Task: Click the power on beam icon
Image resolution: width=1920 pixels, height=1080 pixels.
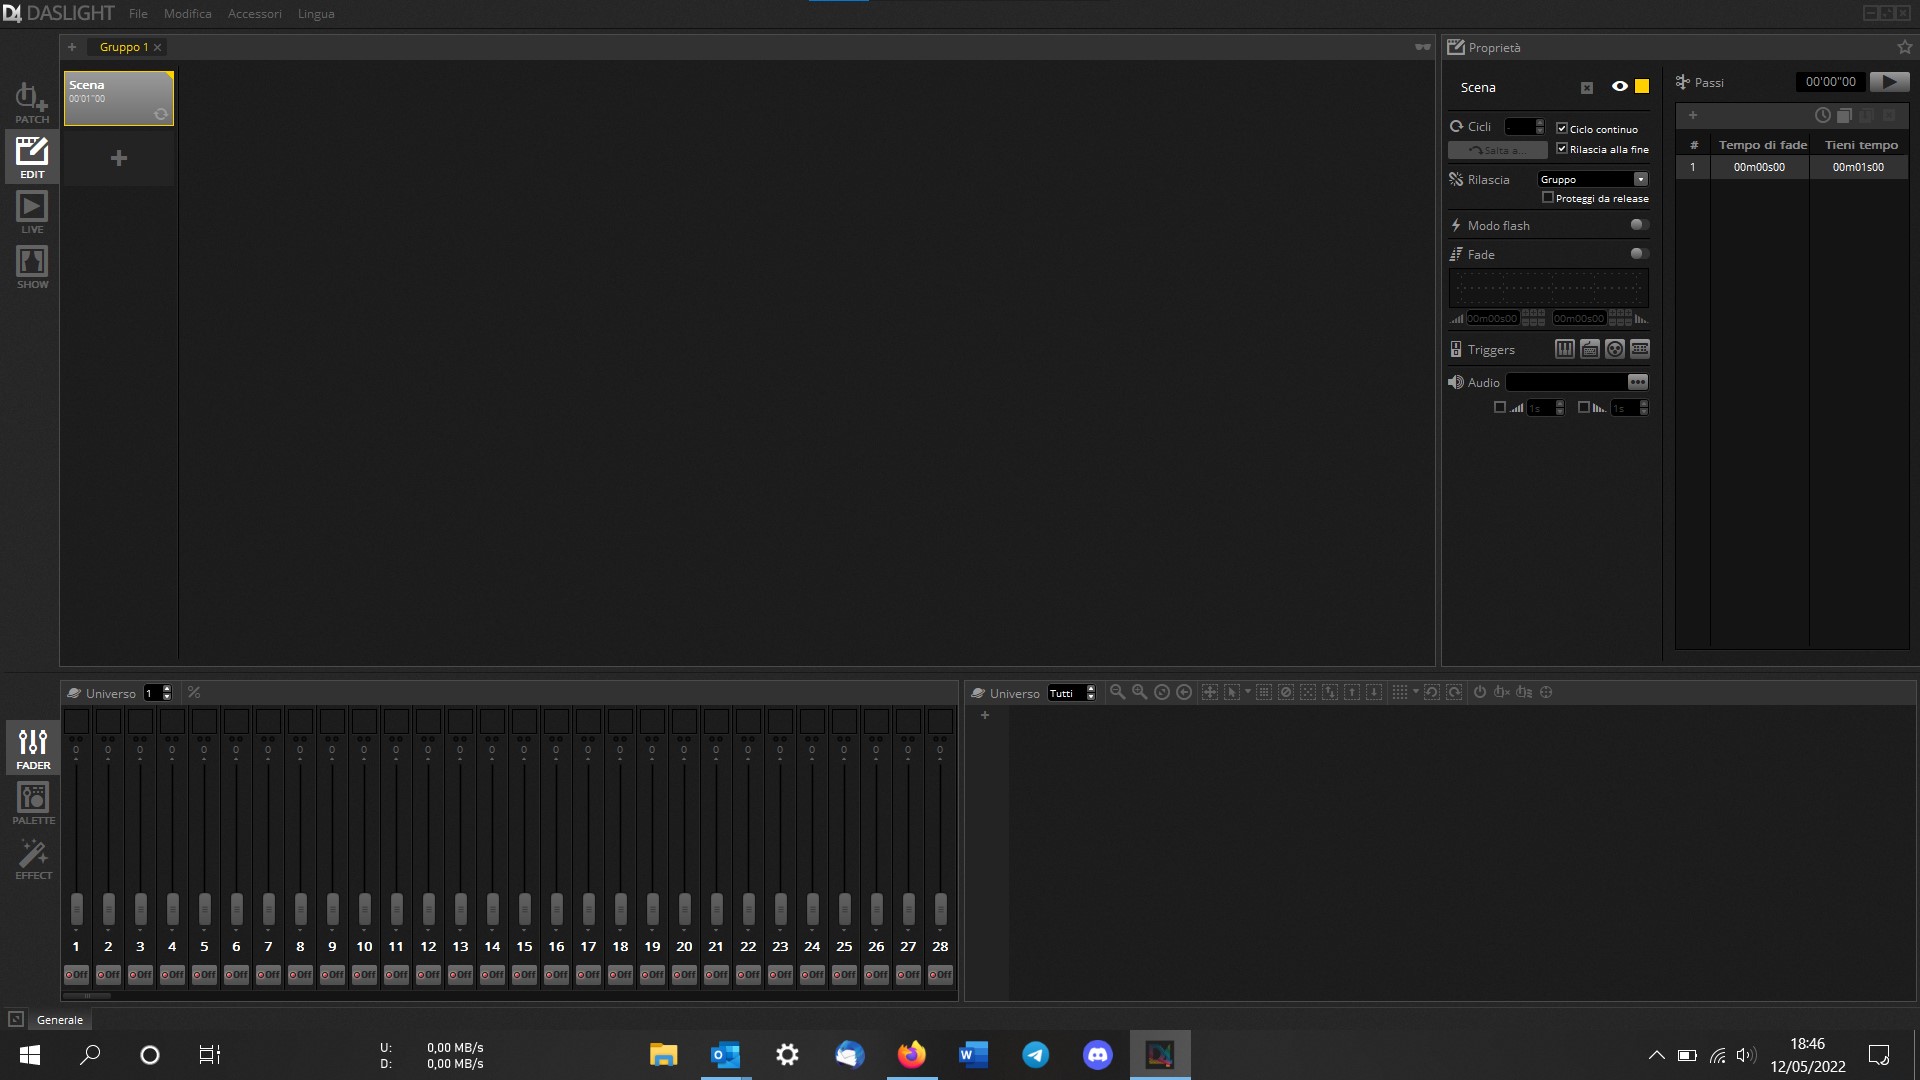Action: tap(1480, 692)
